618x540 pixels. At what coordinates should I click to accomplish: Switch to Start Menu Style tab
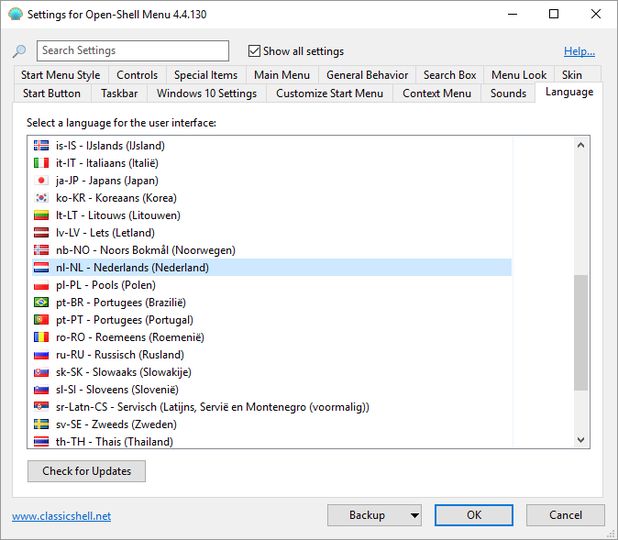tap(60, 75)
